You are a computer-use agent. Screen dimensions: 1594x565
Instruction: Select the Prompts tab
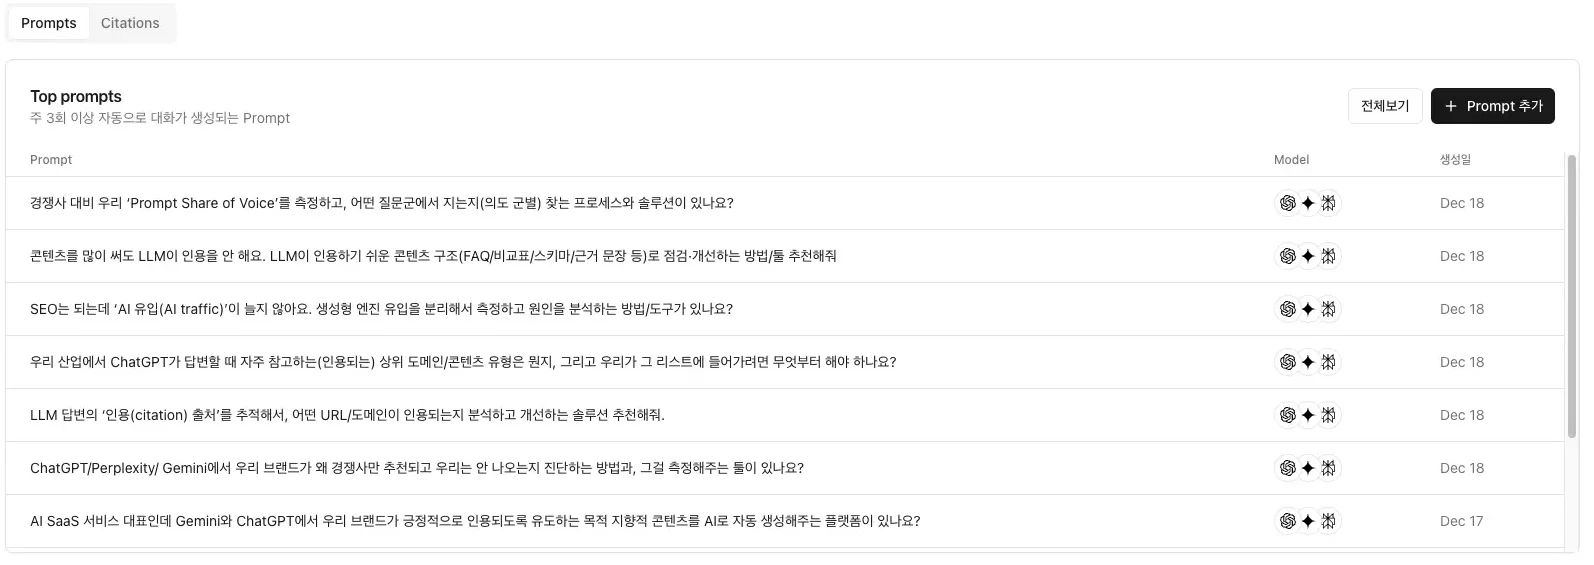[48, 23]
